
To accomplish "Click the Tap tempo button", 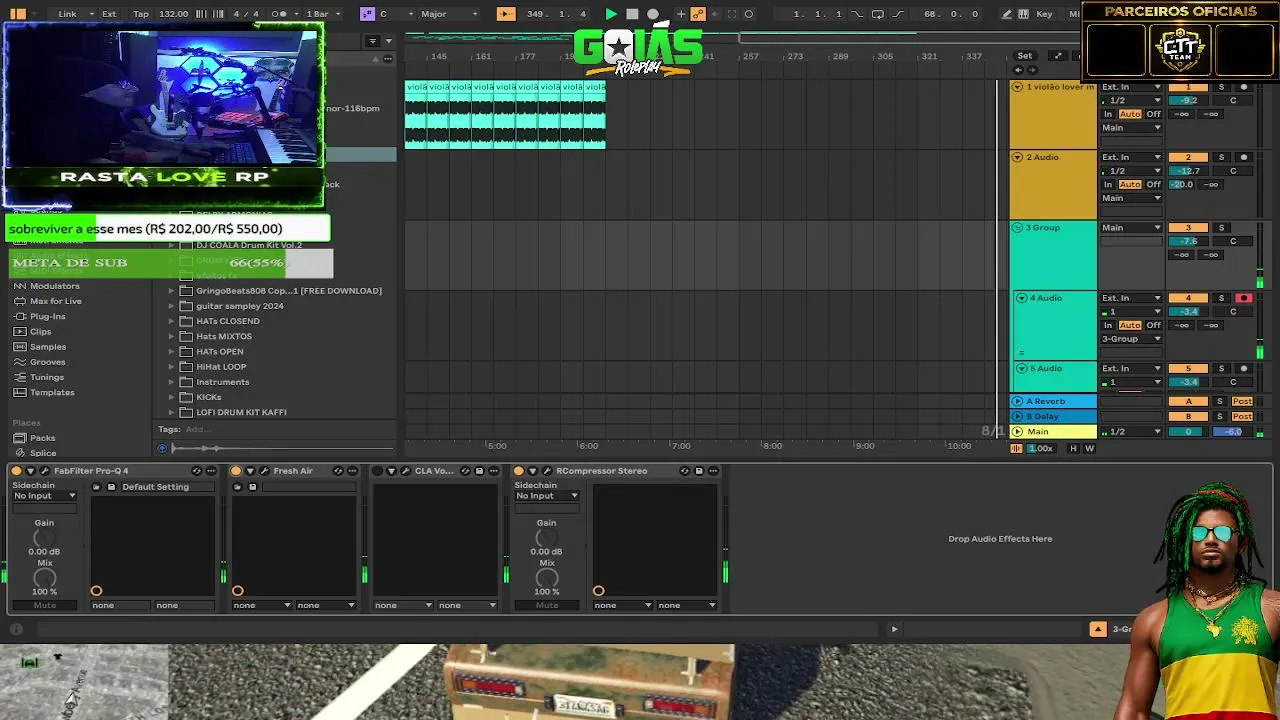I will point(141,14).
